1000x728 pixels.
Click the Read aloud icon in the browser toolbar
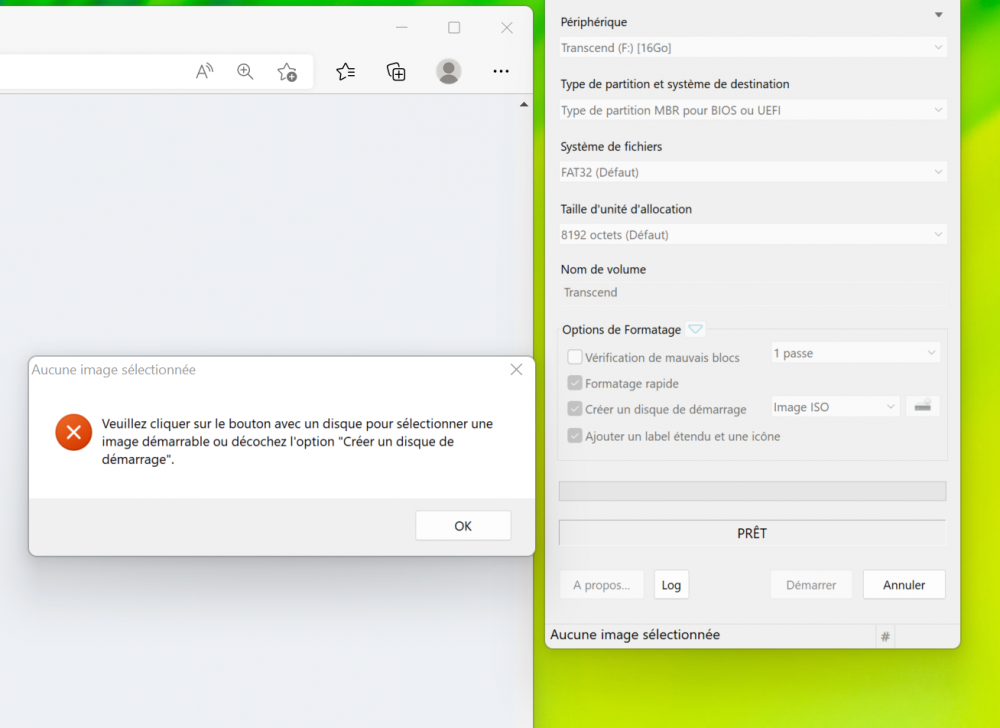click(x=204, y=71)
